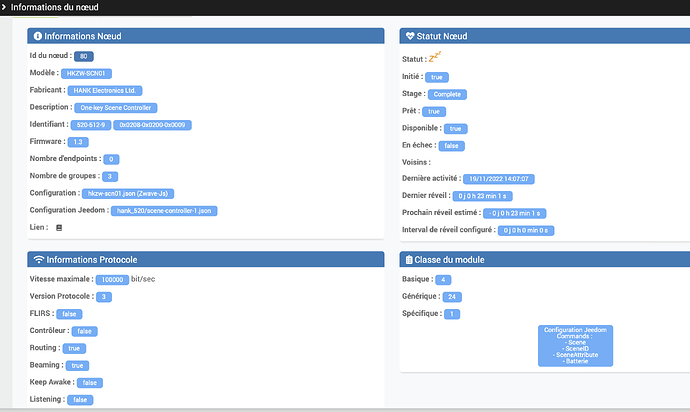Click the heartbeat icon in Statut Nœud header

[410, 36]
